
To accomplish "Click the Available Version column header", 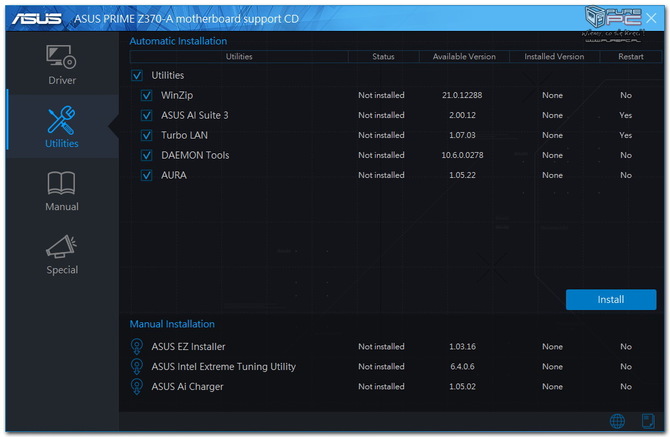I will point(464,56).
